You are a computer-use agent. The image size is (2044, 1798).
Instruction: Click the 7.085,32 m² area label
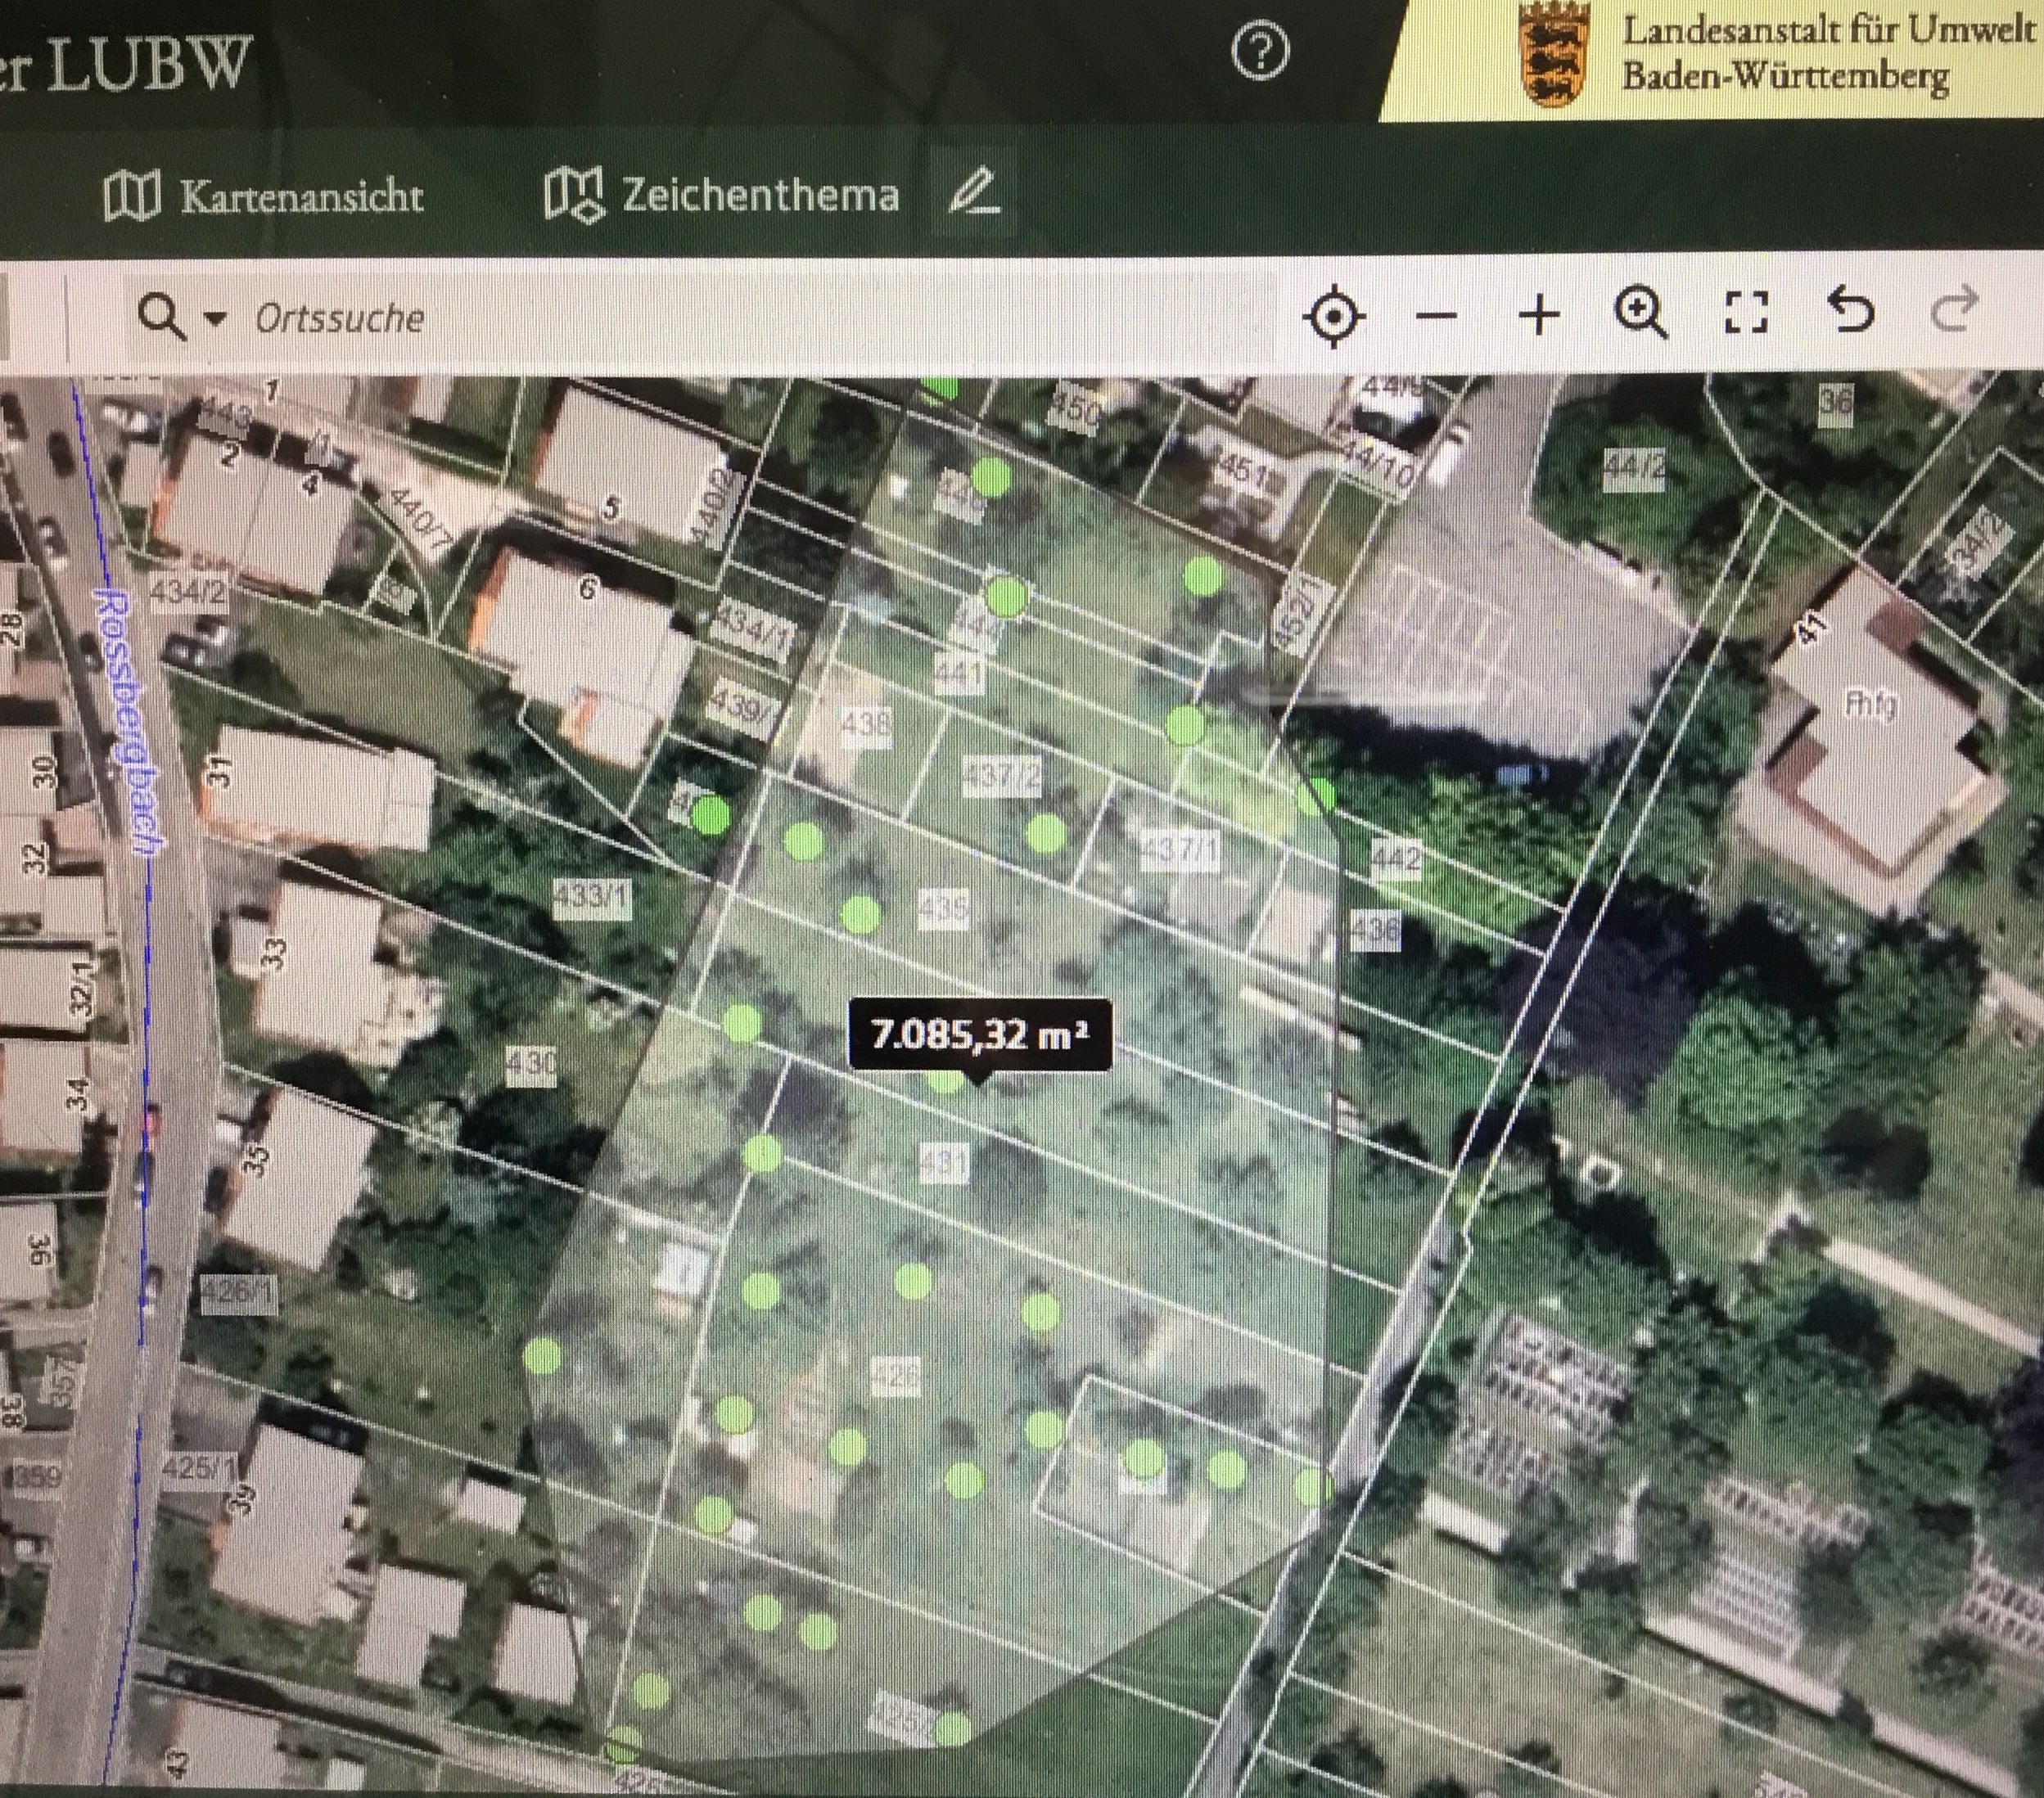pyautogui.click(x=978, y=1034)
